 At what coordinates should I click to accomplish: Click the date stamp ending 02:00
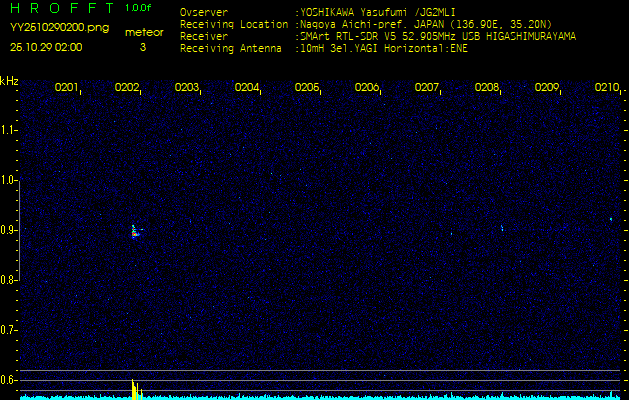(46, 47)
